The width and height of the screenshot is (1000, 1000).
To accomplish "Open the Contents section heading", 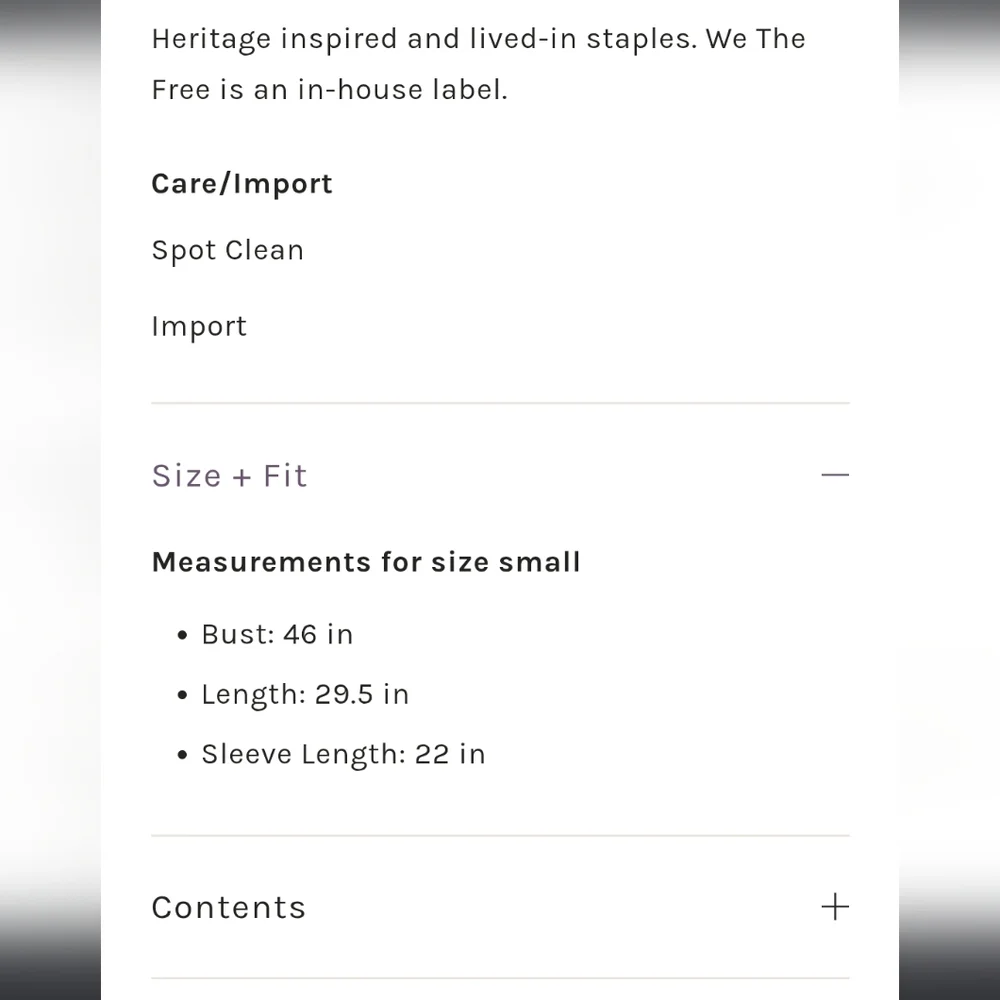I will click(228, 908).
